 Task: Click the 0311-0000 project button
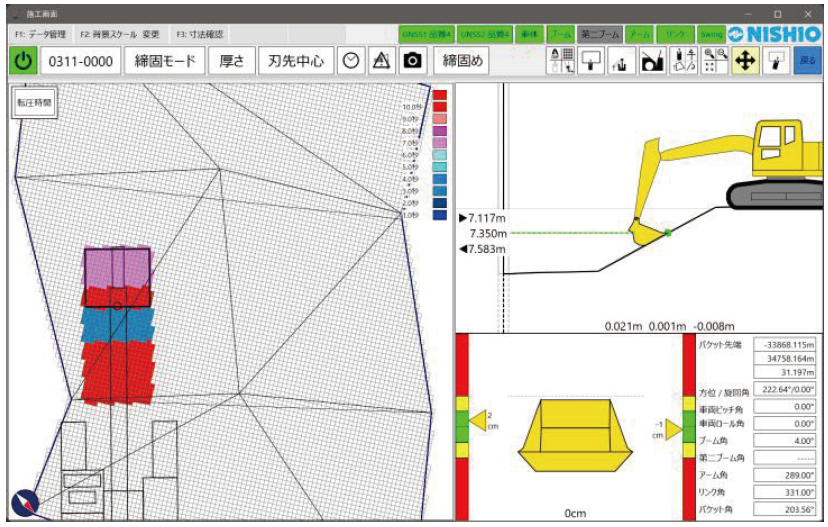click(81, 61)
